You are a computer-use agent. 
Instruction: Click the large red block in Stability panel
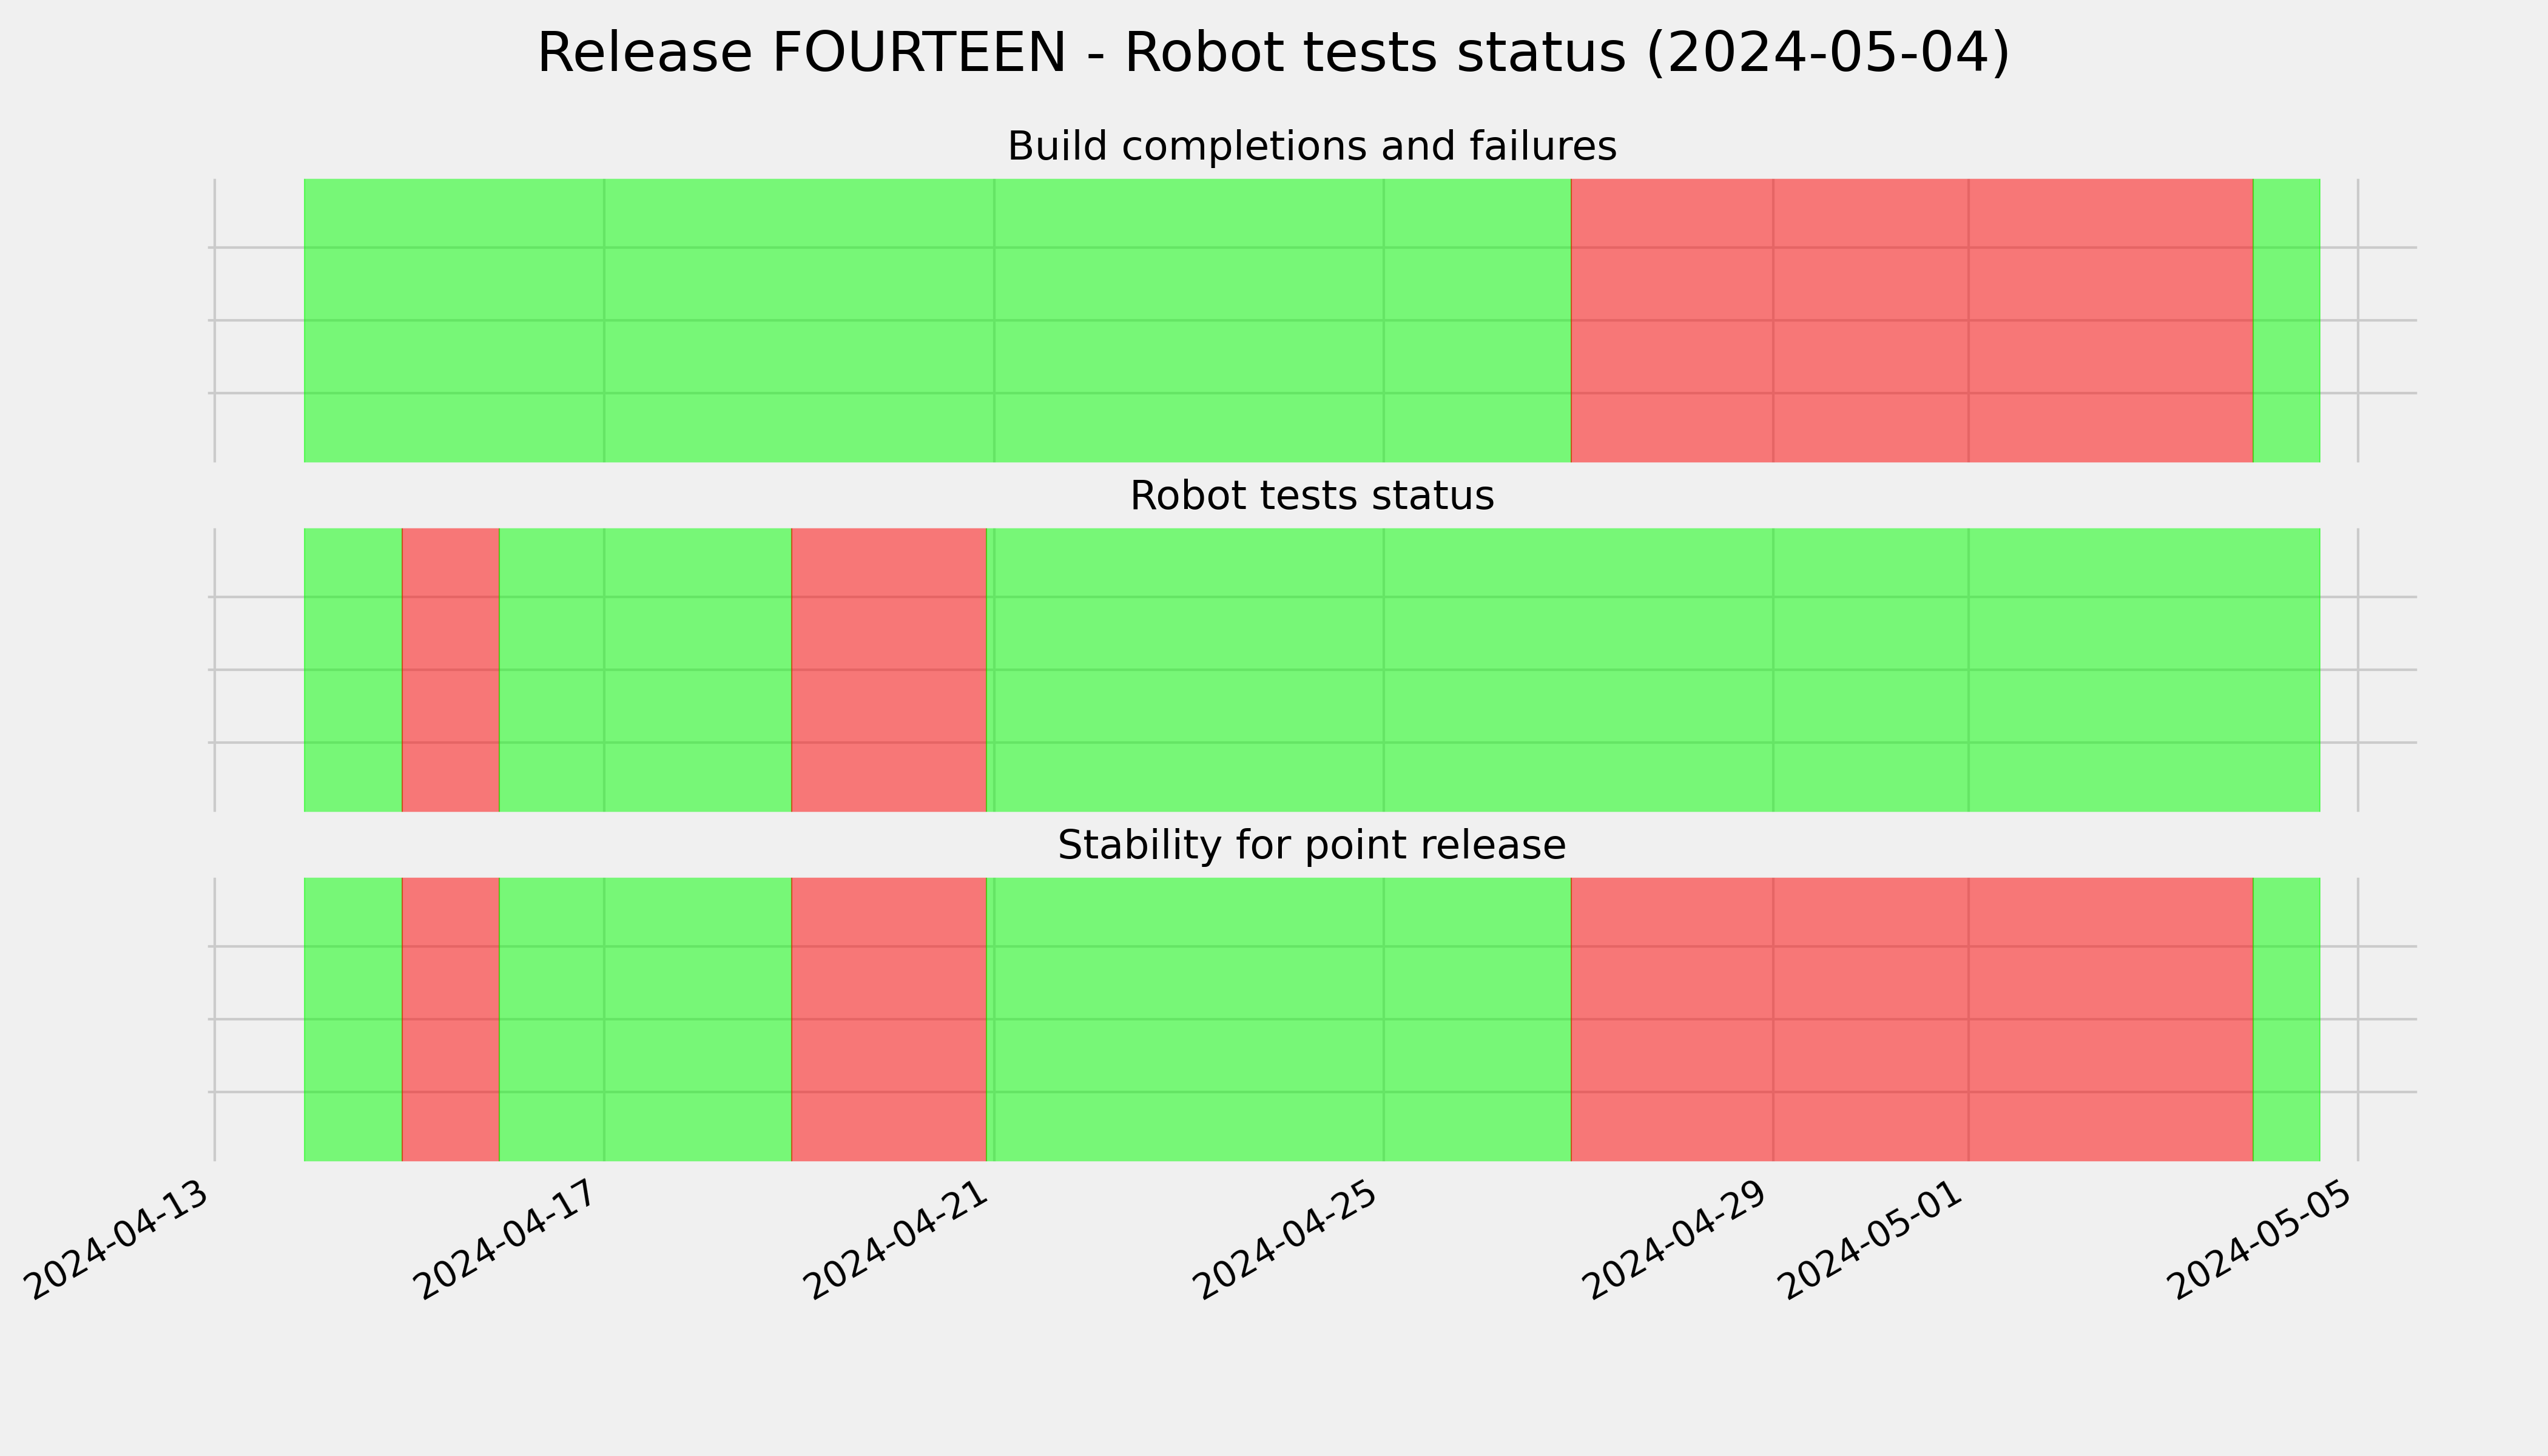[x=1912, y=1019]
